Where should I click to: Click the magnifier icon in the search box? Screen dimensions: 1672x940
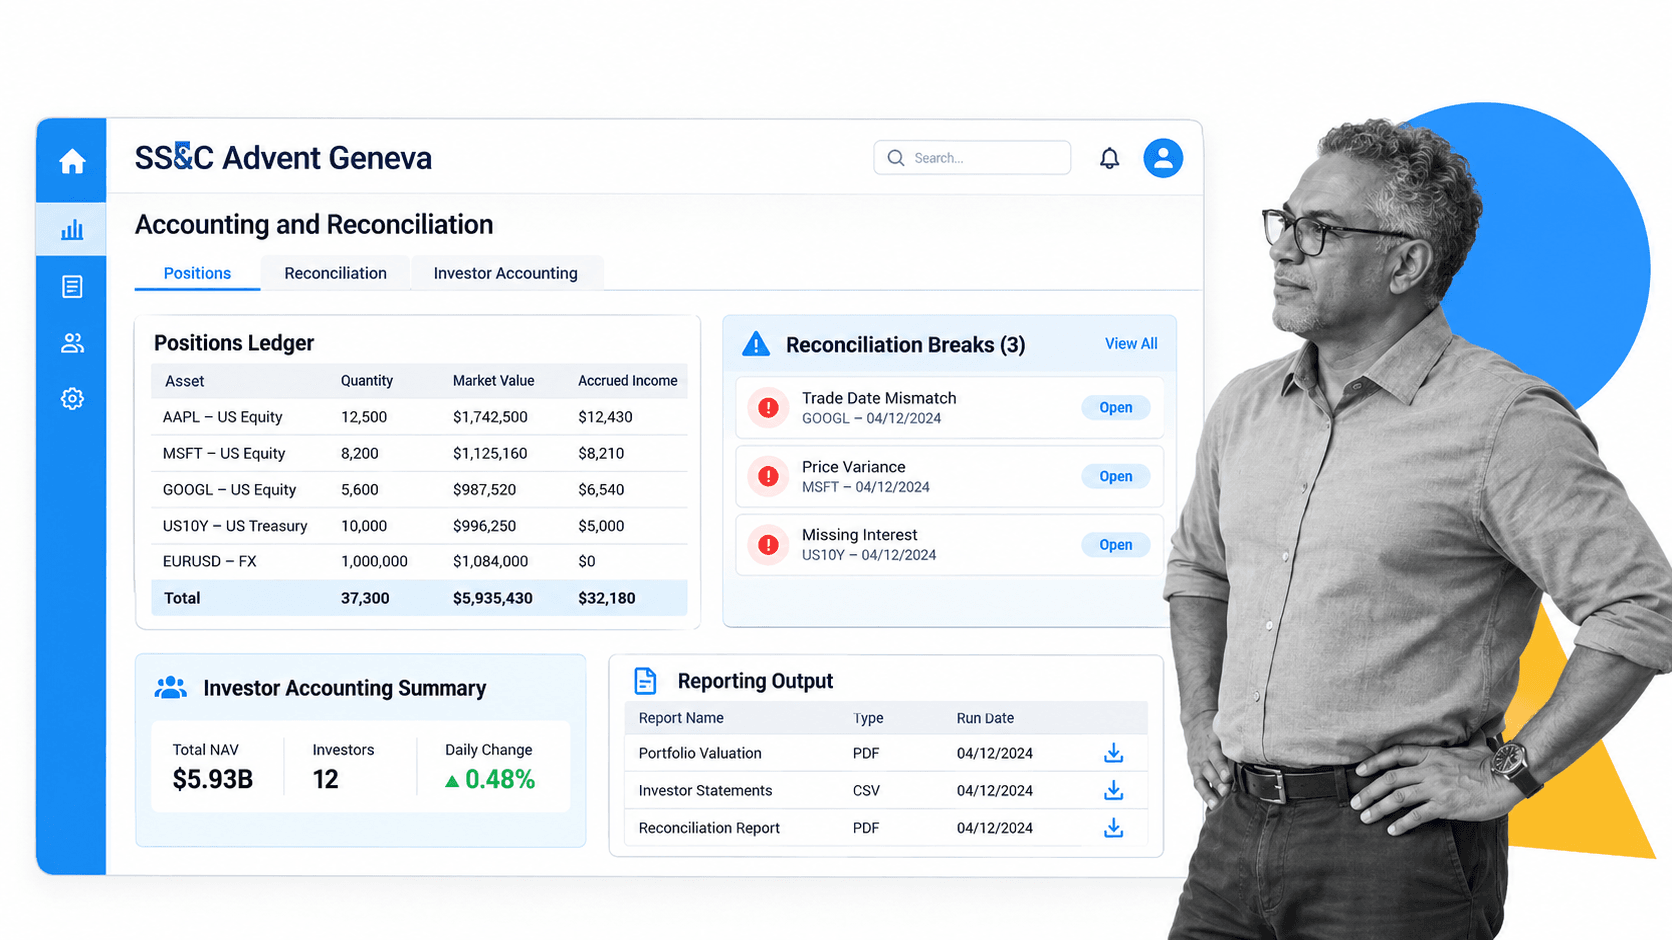(x=896, y=158)
